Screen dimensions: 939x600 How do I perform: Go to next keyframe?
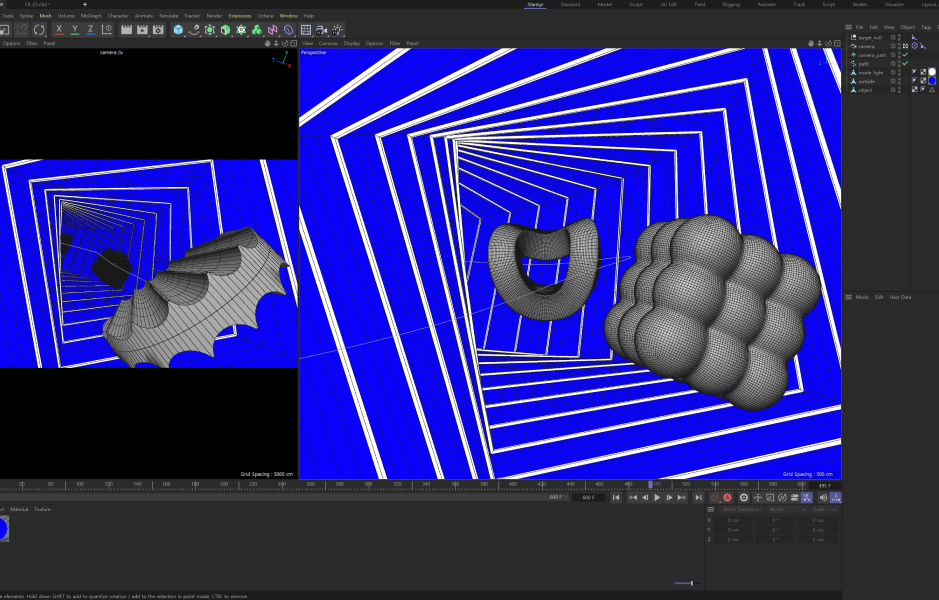point(681,498)
